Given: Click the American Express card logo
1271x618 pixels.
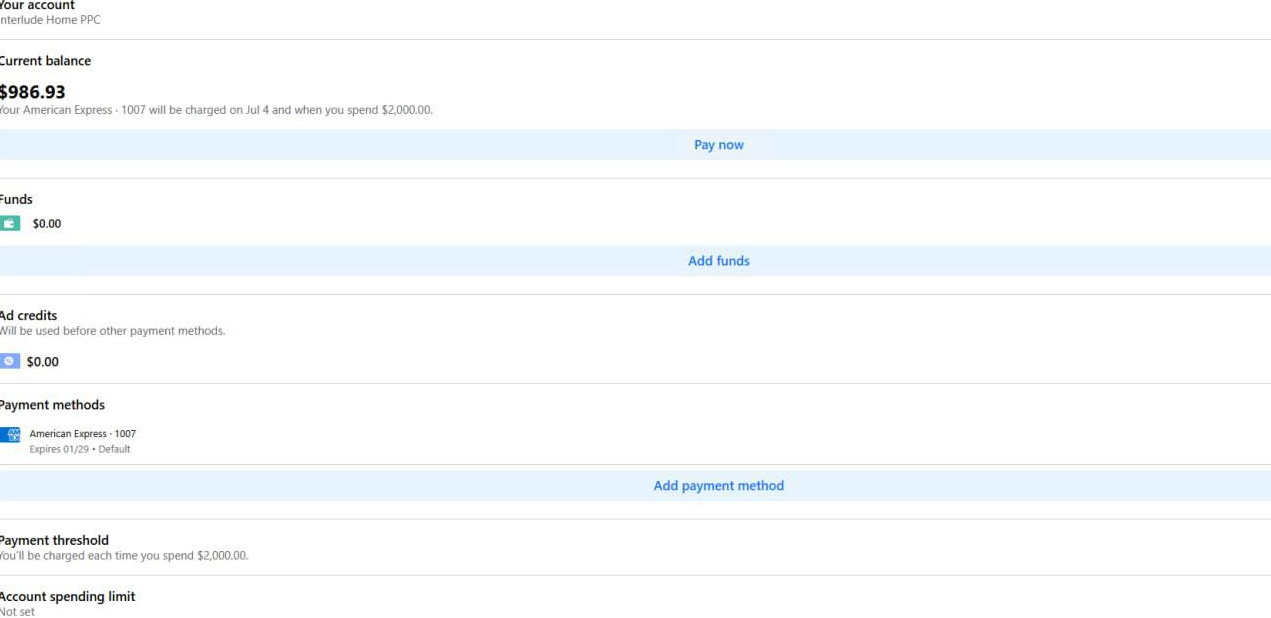Looking at the screenshot, I should (10, 435).
